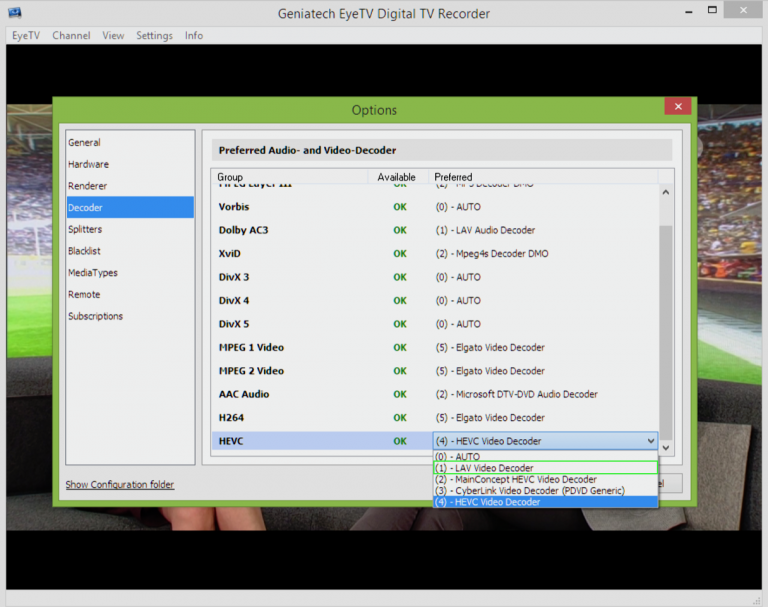Click the Available column header
The image size is (768, 607).
click(x=397, y=177)
